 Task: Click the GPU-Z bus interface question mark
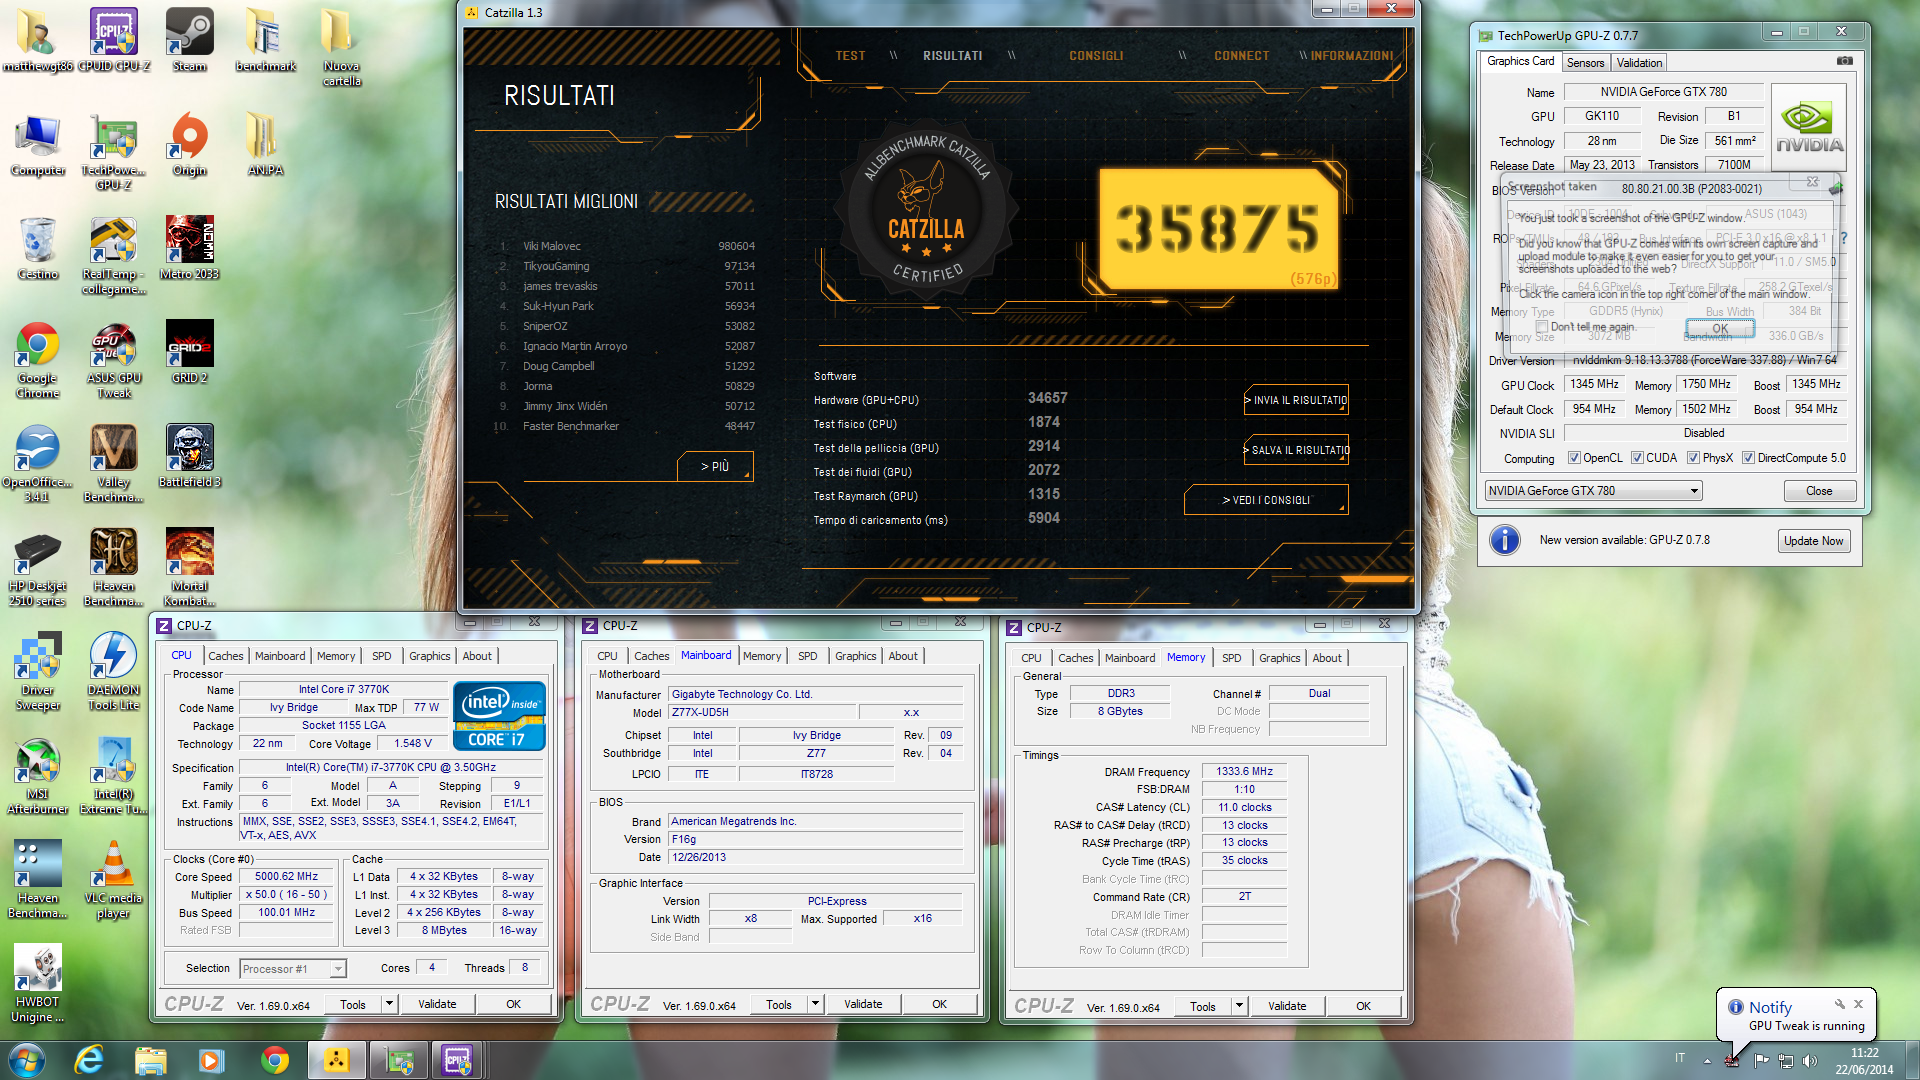pos(1844,238)
